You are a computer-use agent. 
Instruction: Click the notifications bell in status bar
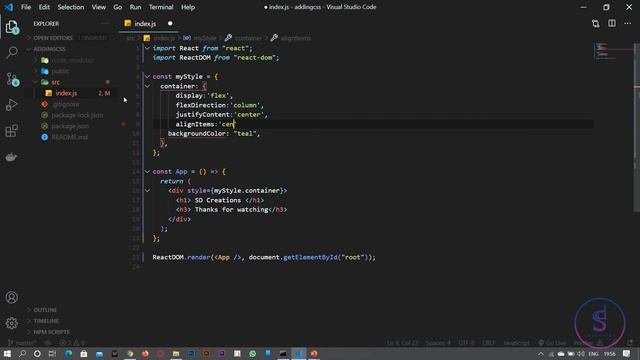(630, 343)
